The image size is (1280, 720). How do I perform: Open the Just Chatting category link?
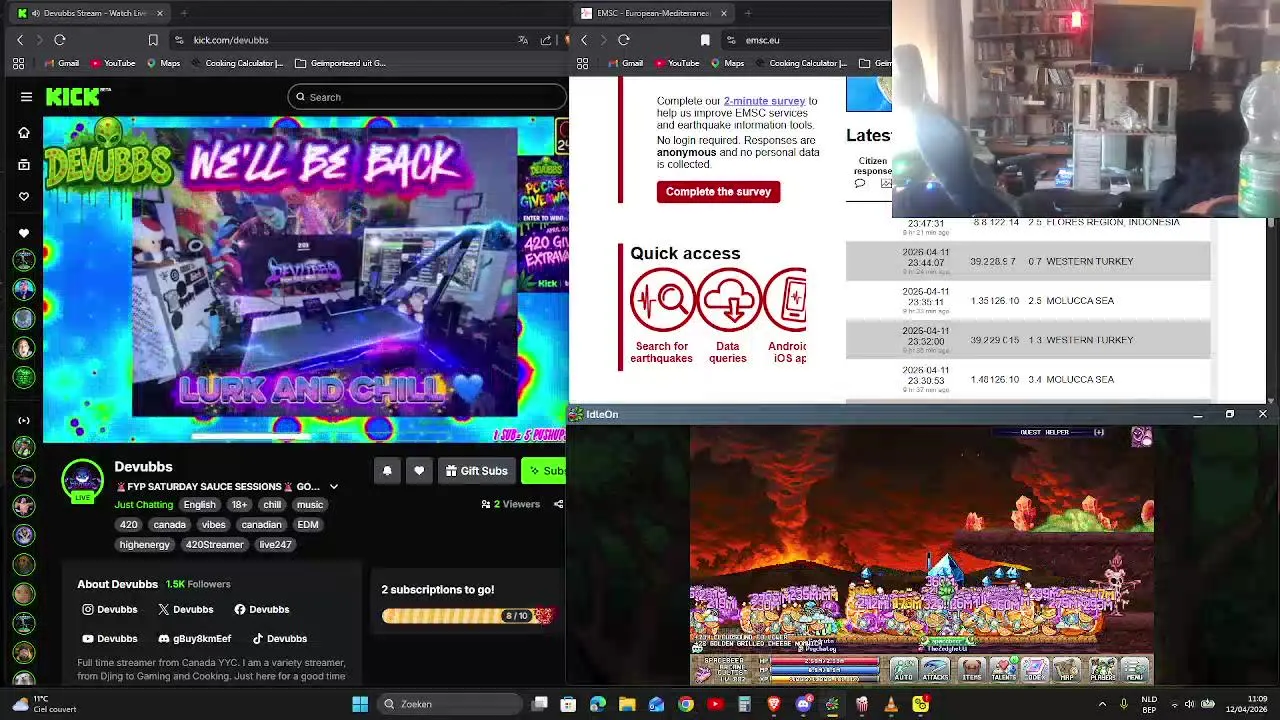144,505
